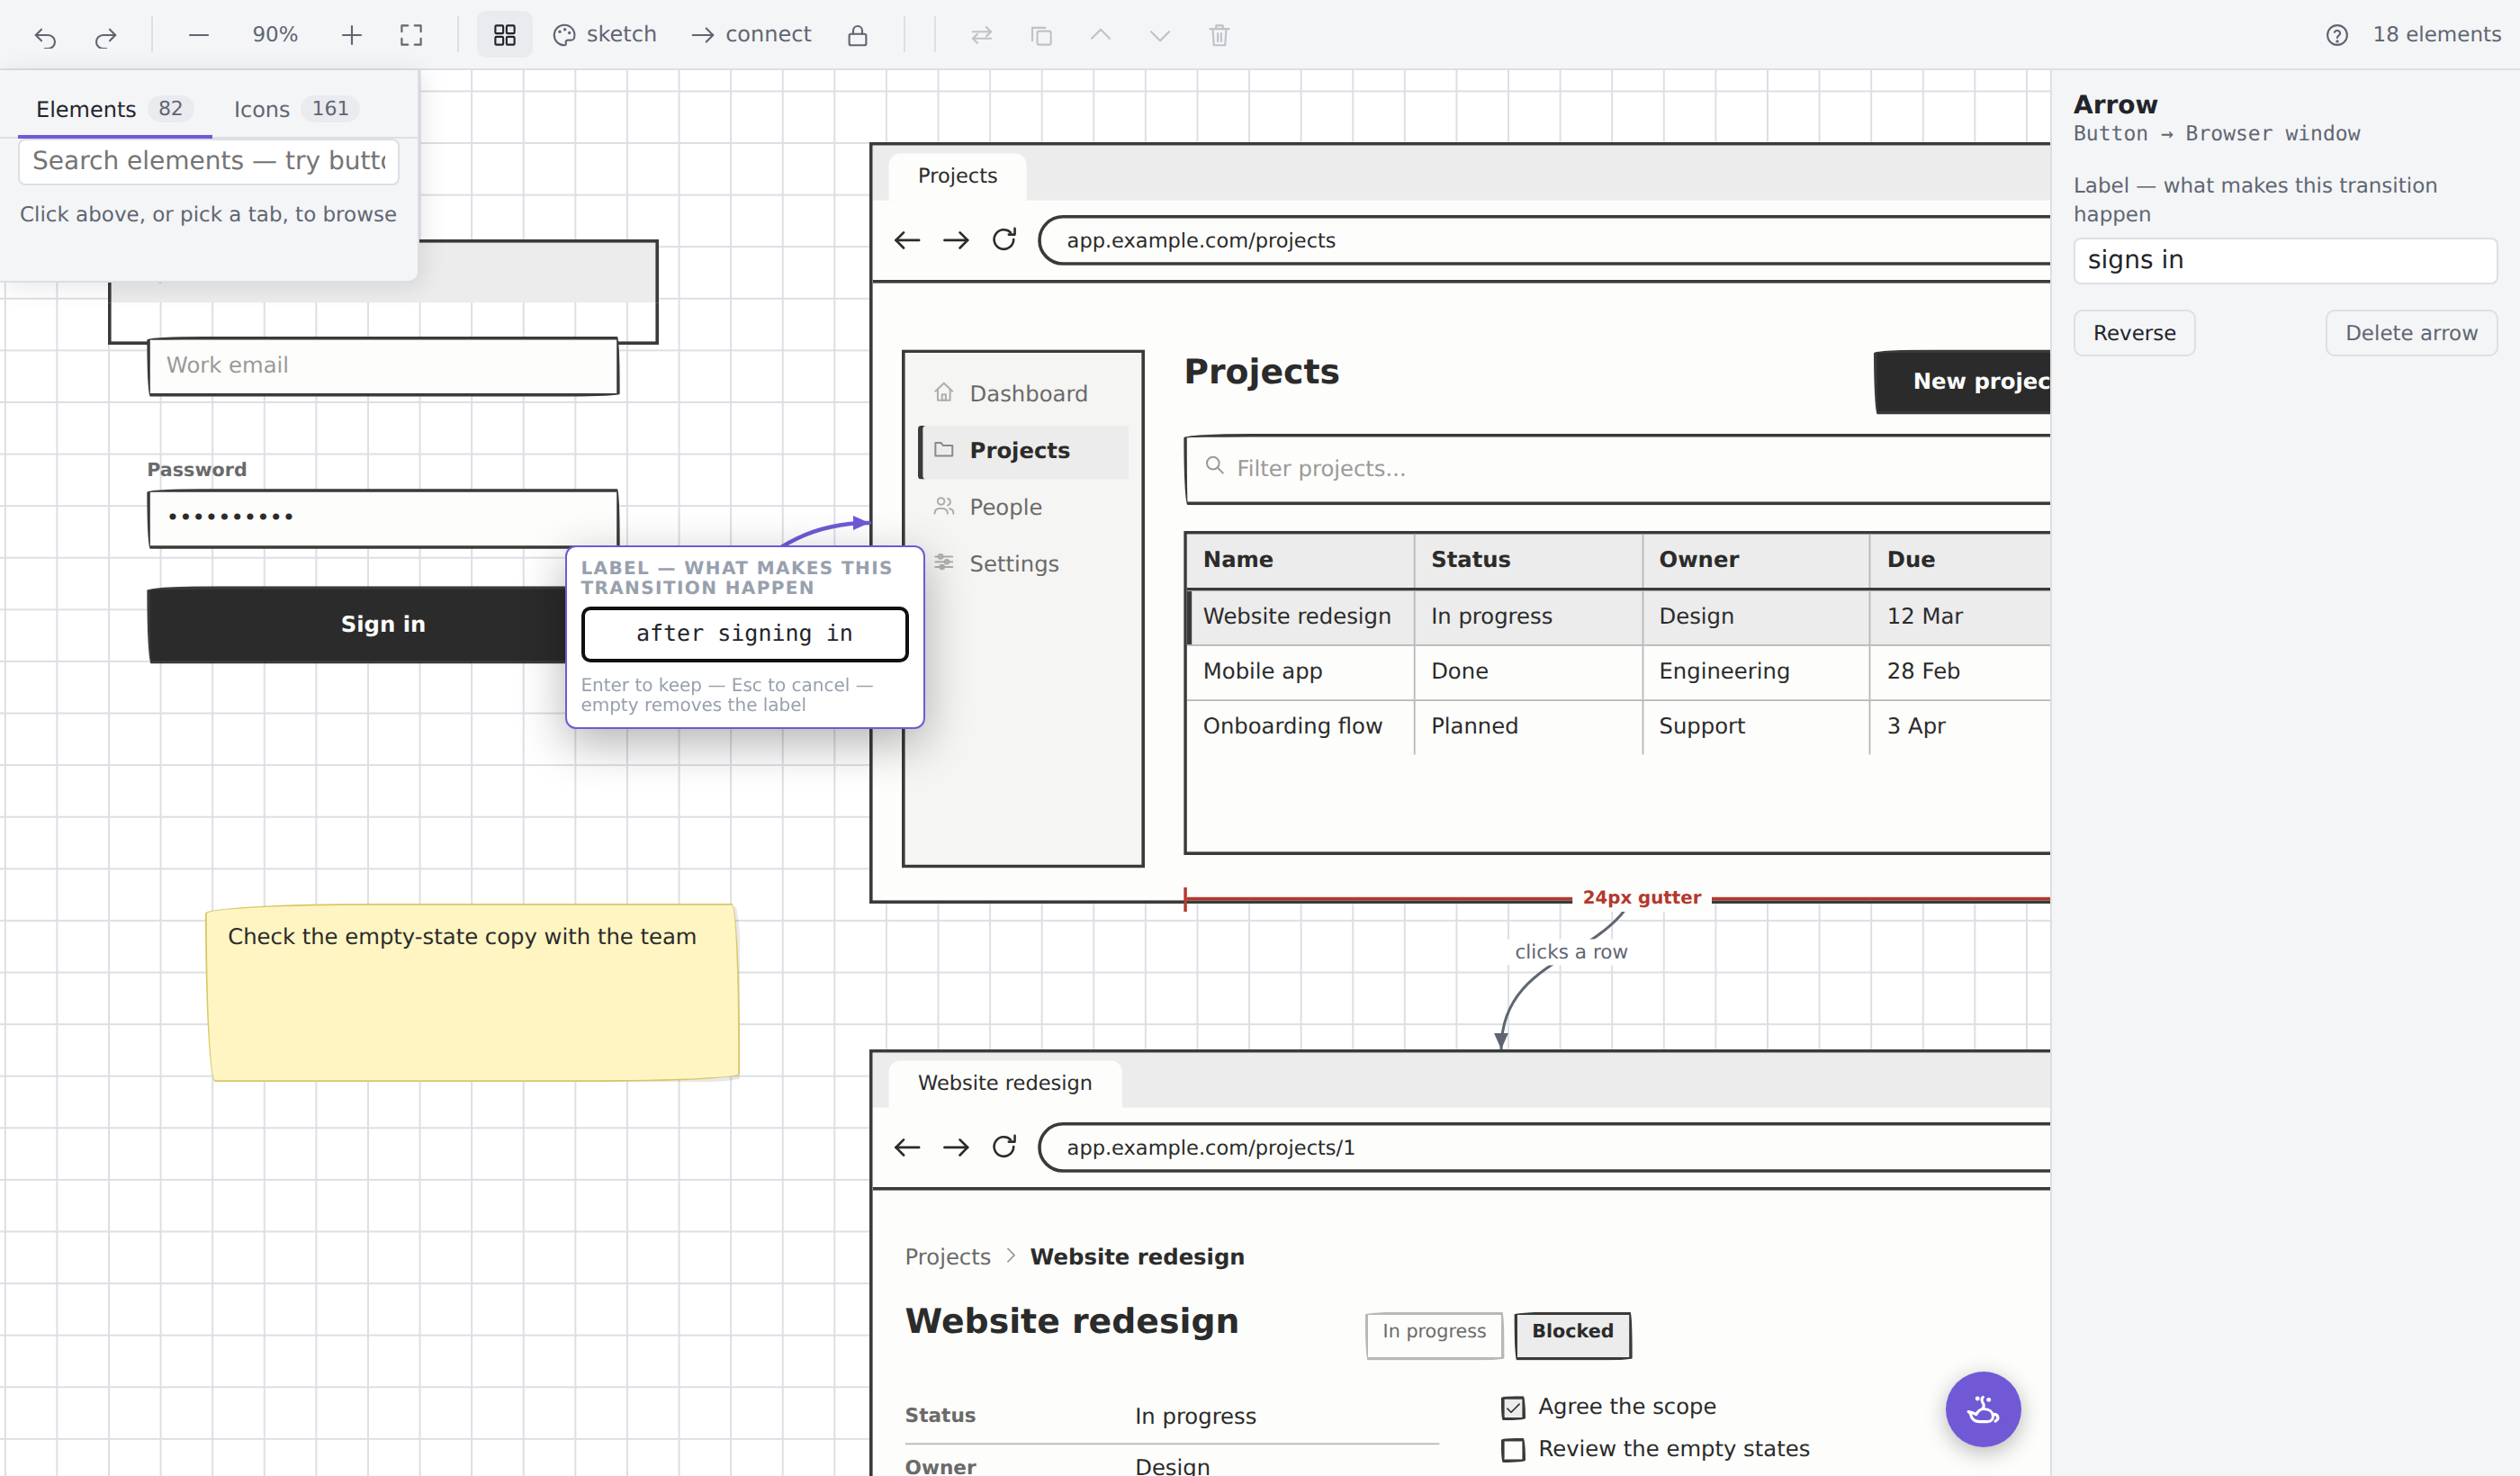Toggle the sketch style button
This screenshot has width=2520, height=1476.
pos(605,35)
